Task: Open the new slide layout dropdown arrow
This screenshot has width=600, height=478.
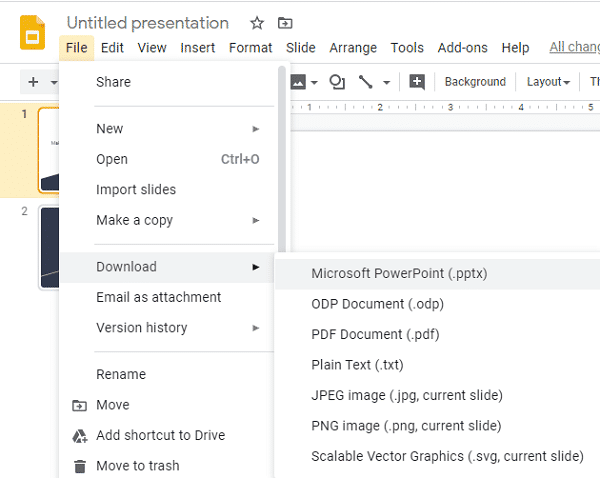Action: point(54,82)
